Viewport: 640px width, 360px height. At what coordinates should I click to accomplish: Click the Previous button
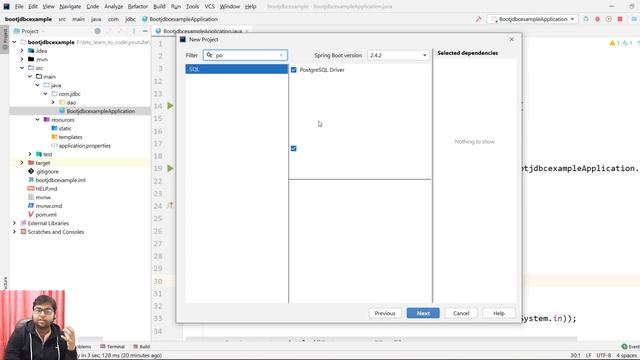tap(385, 313)
